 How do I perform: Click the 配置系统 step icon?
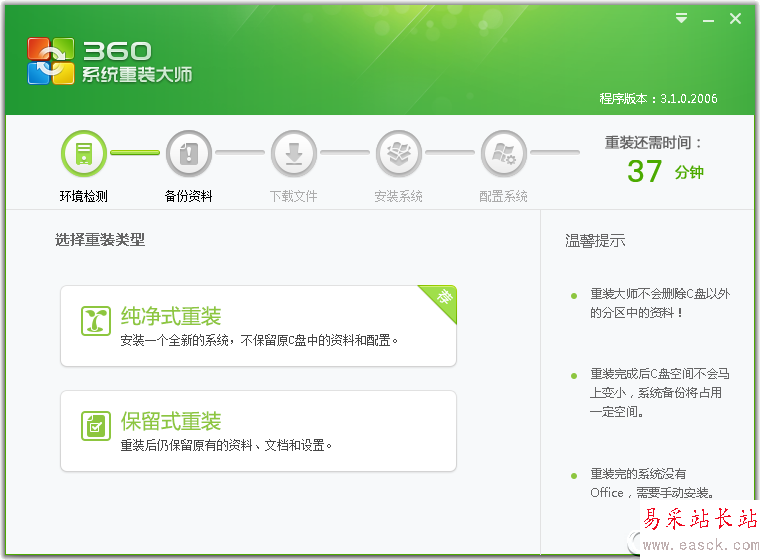click(504, 153)
